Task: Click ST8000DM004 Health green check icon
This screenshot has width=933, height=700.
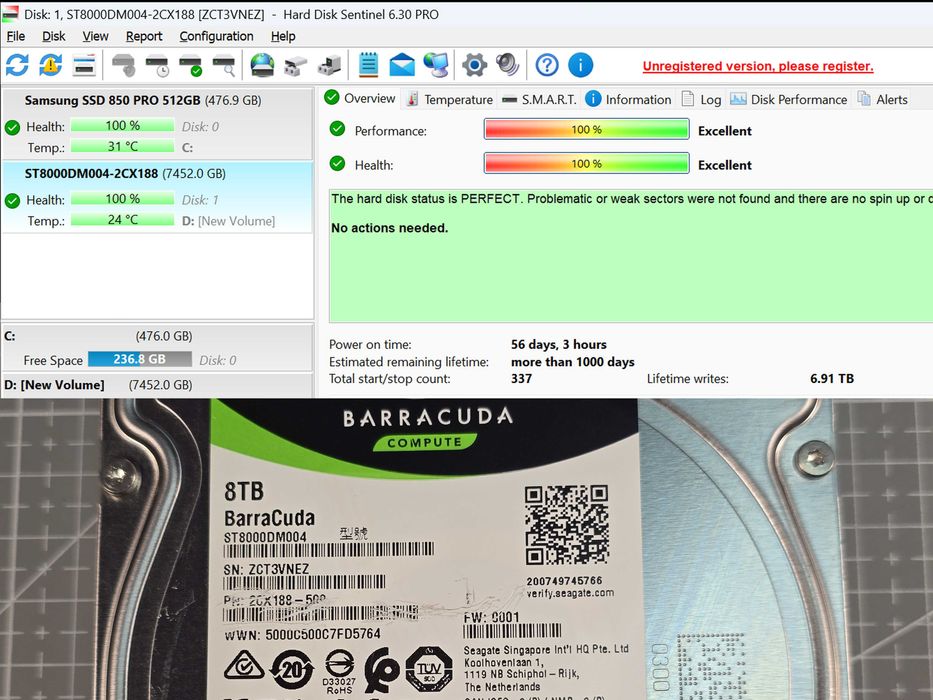Action: (x=12, y=200)
